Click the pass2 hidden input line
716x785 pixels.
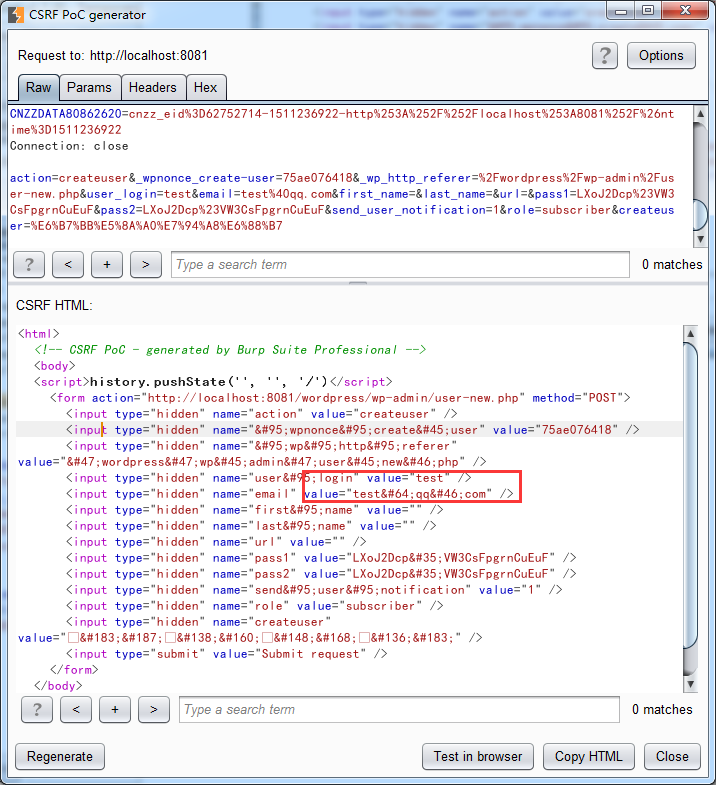click(x=321, y=574)
